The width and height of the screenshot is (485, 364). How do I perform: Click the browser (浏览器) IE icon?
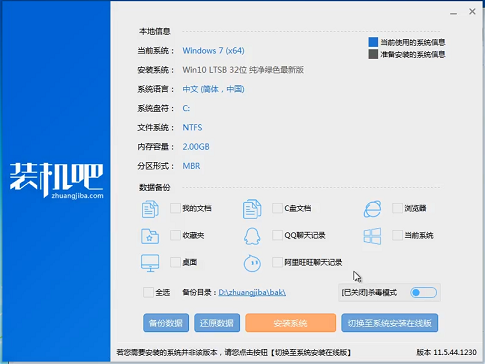click(x=372, y=209)
